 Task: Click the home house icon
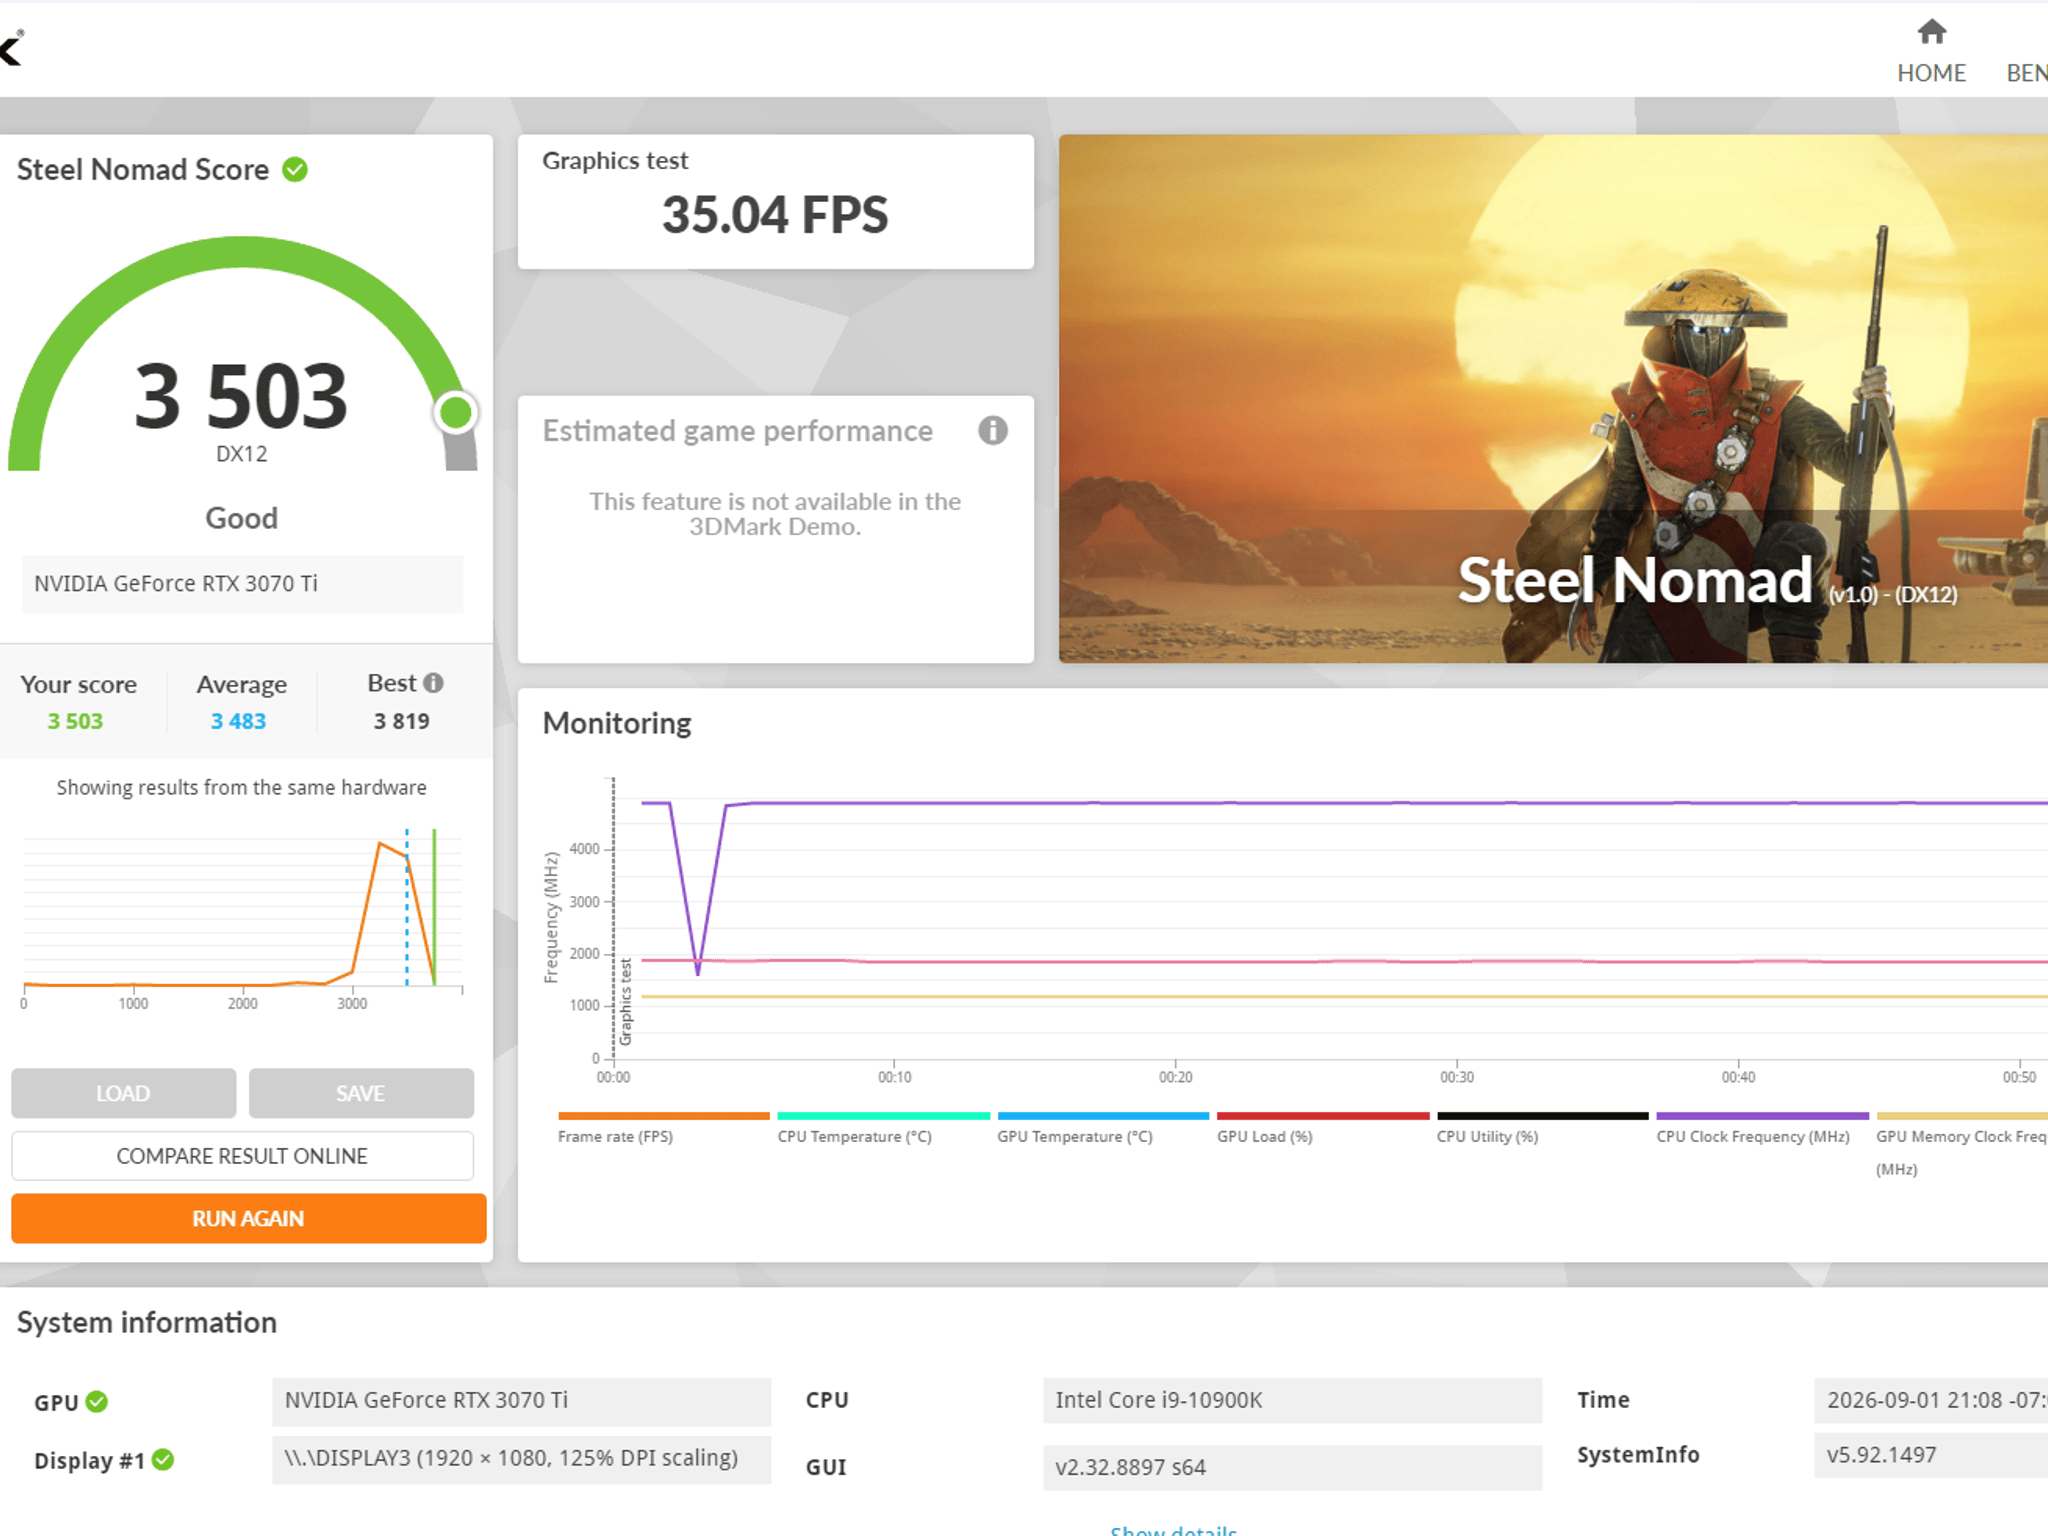pos(1932,32)
